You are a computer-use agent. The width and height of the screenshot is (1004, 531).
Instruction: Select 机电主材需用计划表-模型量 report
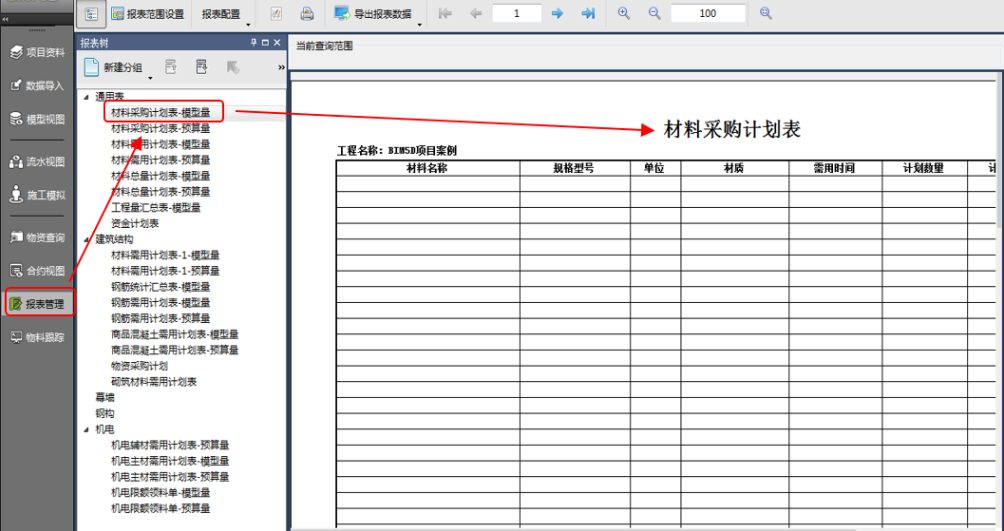click(170, 461)
